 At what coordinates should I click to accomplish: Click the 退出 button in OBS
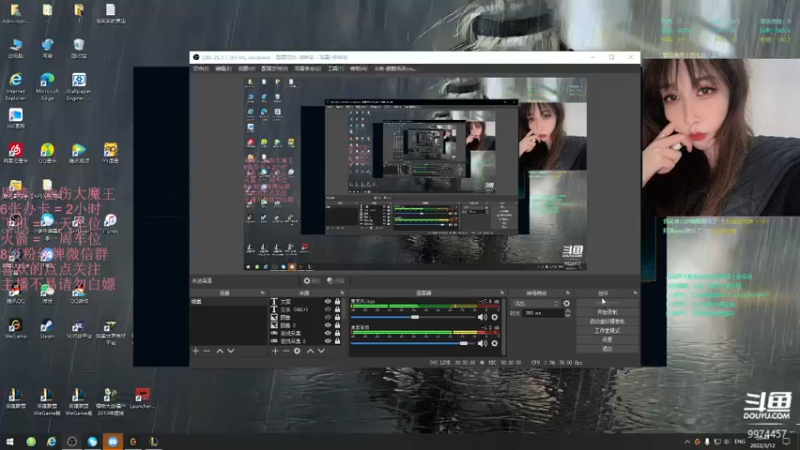pyautogui.click(x=607, y=349)
